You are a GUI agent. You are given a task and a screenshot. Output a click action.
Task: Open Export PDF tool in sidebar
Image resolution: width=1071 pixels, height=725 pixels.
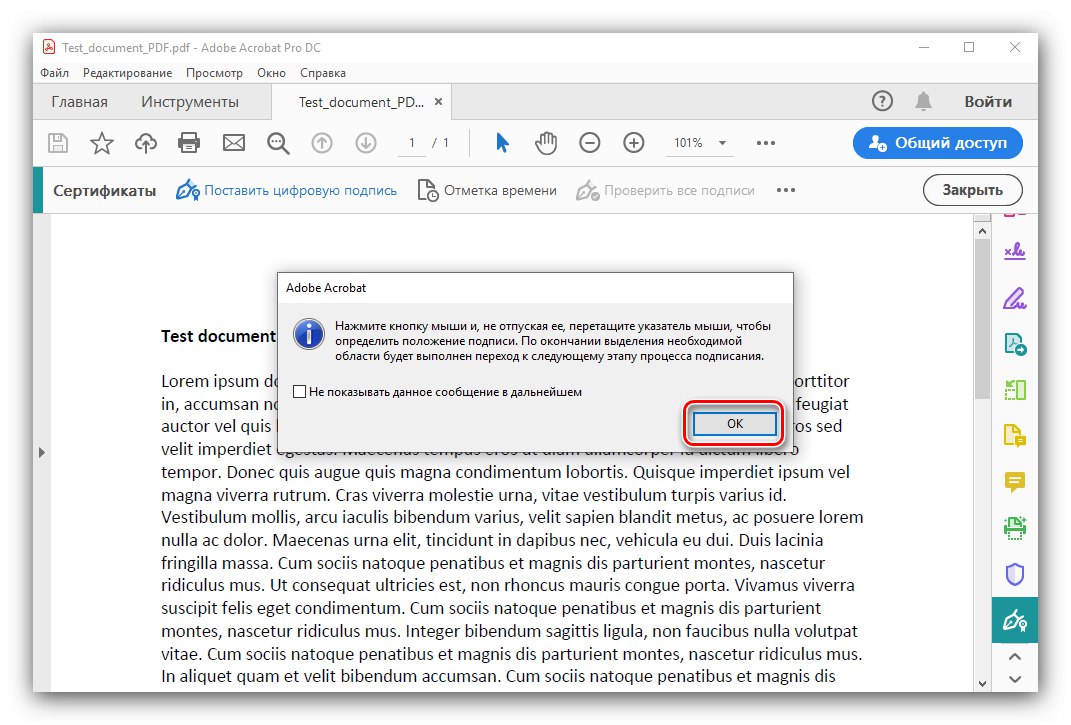click(x=1015, y=344)
